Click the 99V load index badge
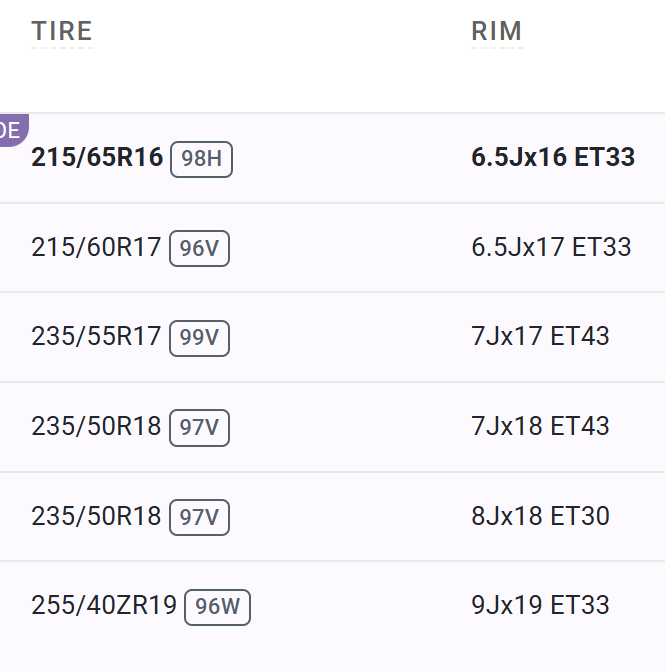The height and width of the screenshot is (672, 665). tap(199, 338)
